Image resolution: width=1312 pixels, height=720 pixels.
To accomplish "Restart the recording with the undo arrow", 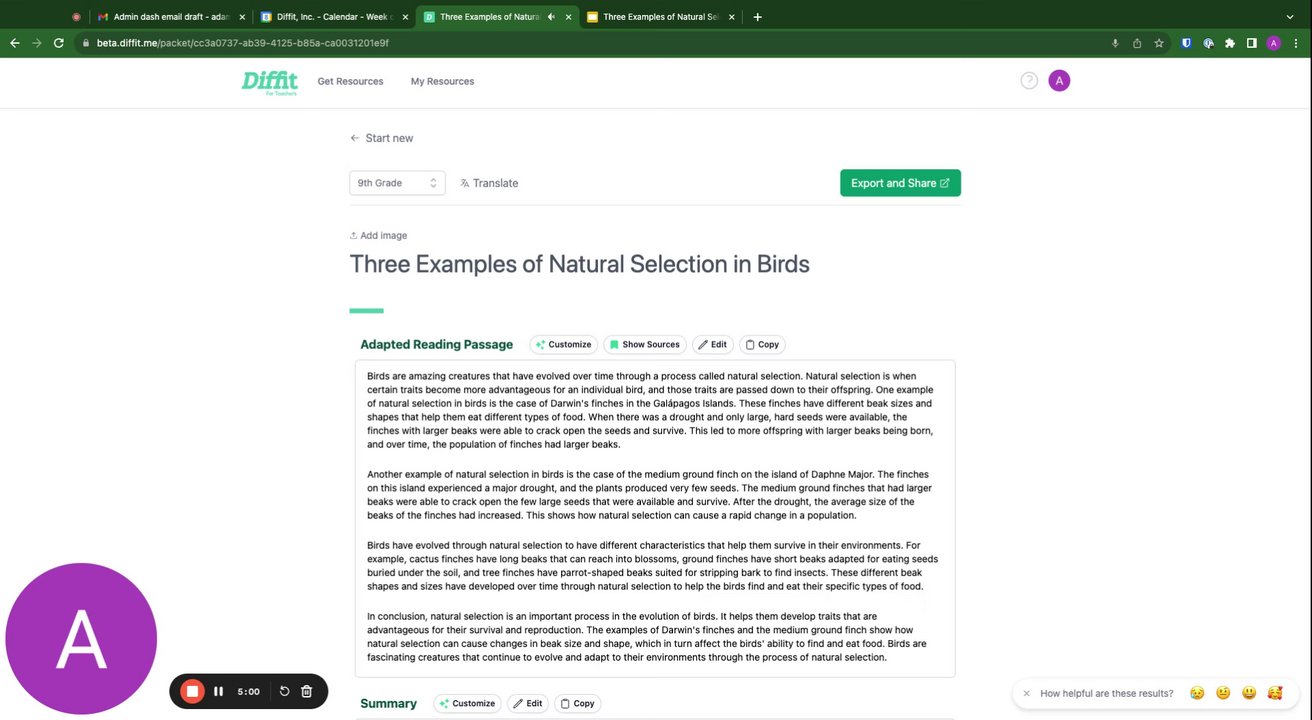I will (x=284, y=691).
